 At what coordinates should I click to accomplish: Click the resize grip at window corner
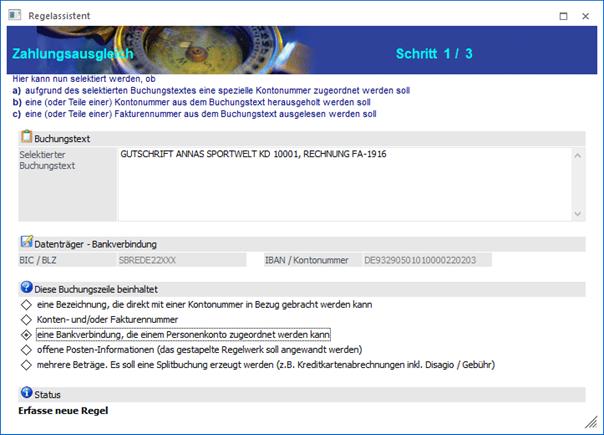591,422
